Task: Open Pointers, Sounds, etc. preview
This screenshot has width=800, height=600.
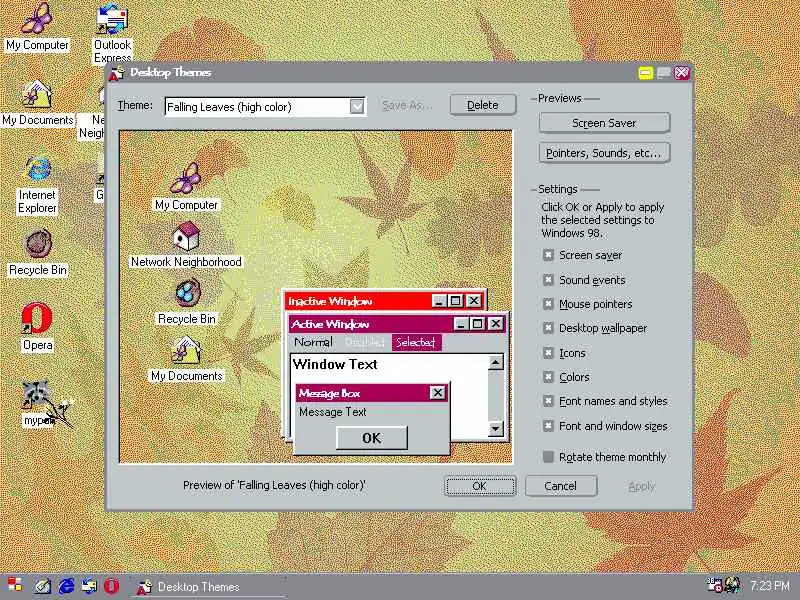Action: click(604, 153)
